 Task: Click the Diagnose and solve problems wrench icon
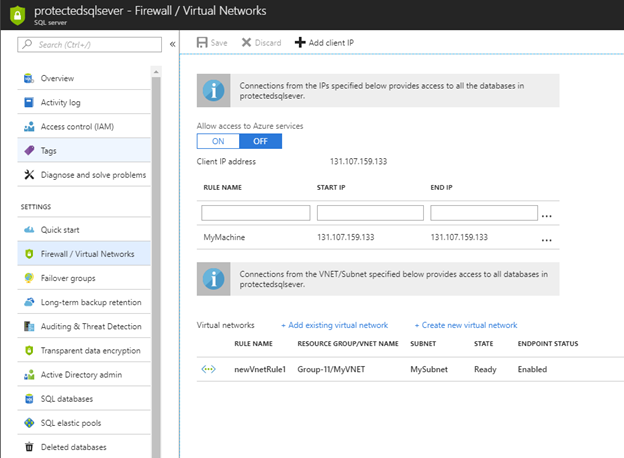point(29,175)
